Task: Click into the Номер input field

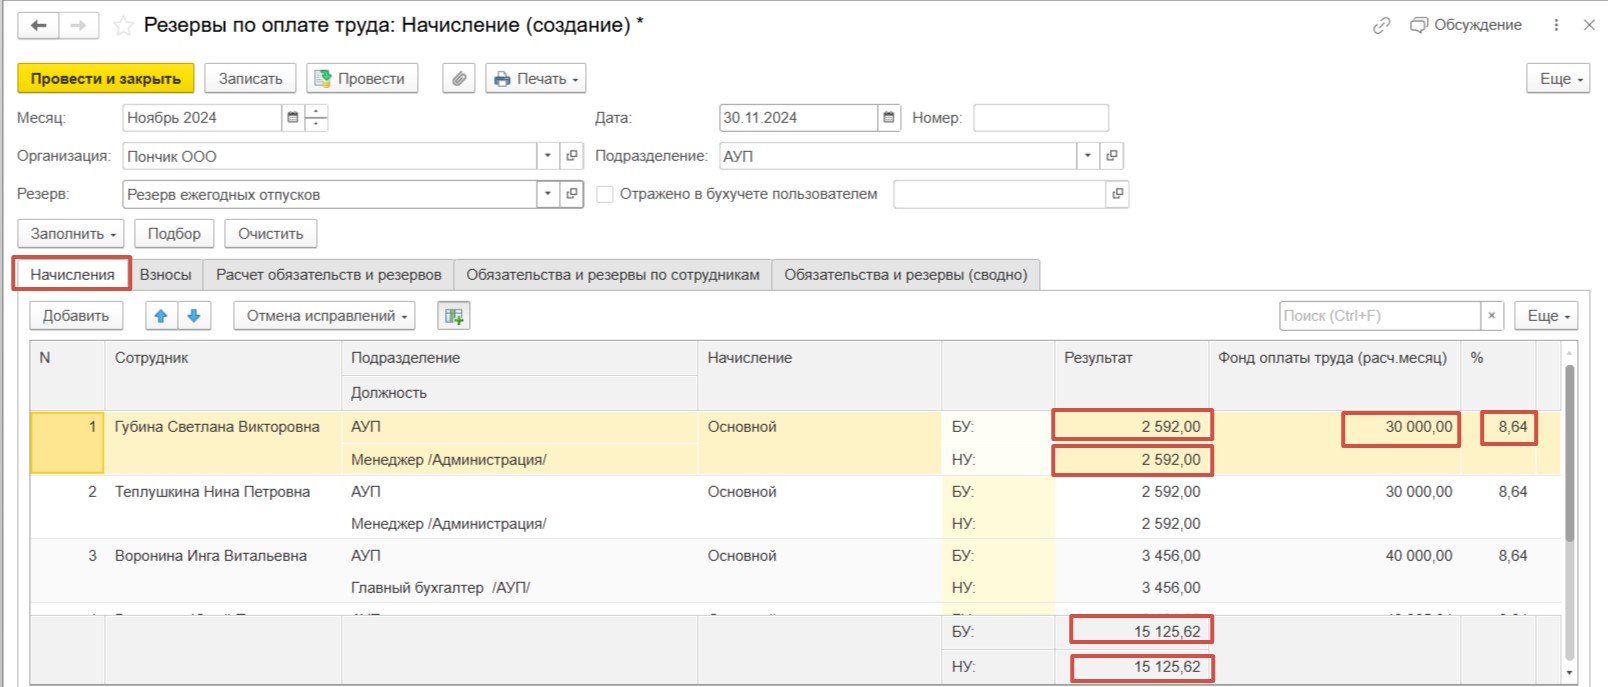Action: pyautogui.click(x=1041, y=117)
